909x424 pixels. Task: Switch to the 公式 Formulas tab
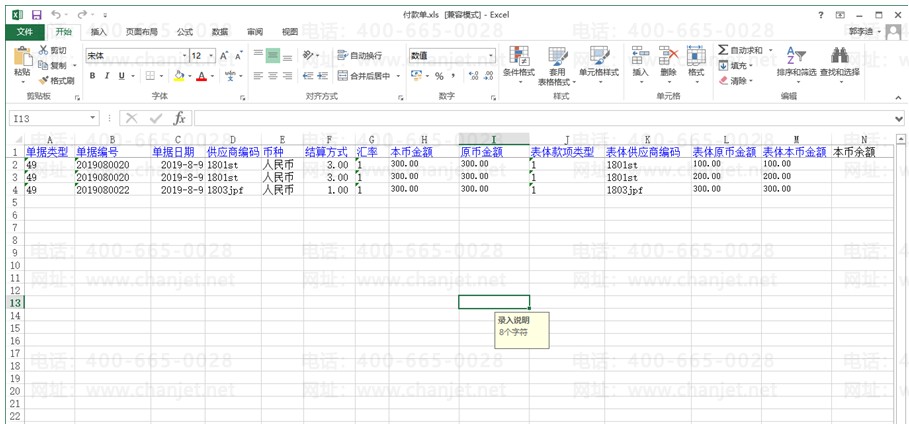point(185,32)
